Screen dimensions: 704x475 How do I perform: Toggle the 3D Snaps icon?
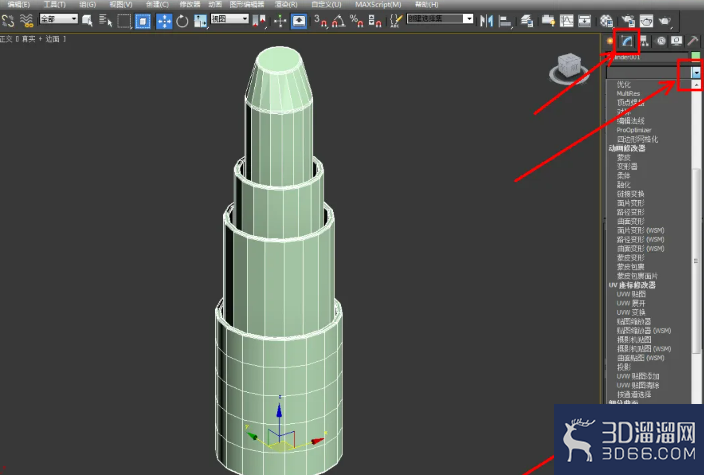(x=321, y=21)
